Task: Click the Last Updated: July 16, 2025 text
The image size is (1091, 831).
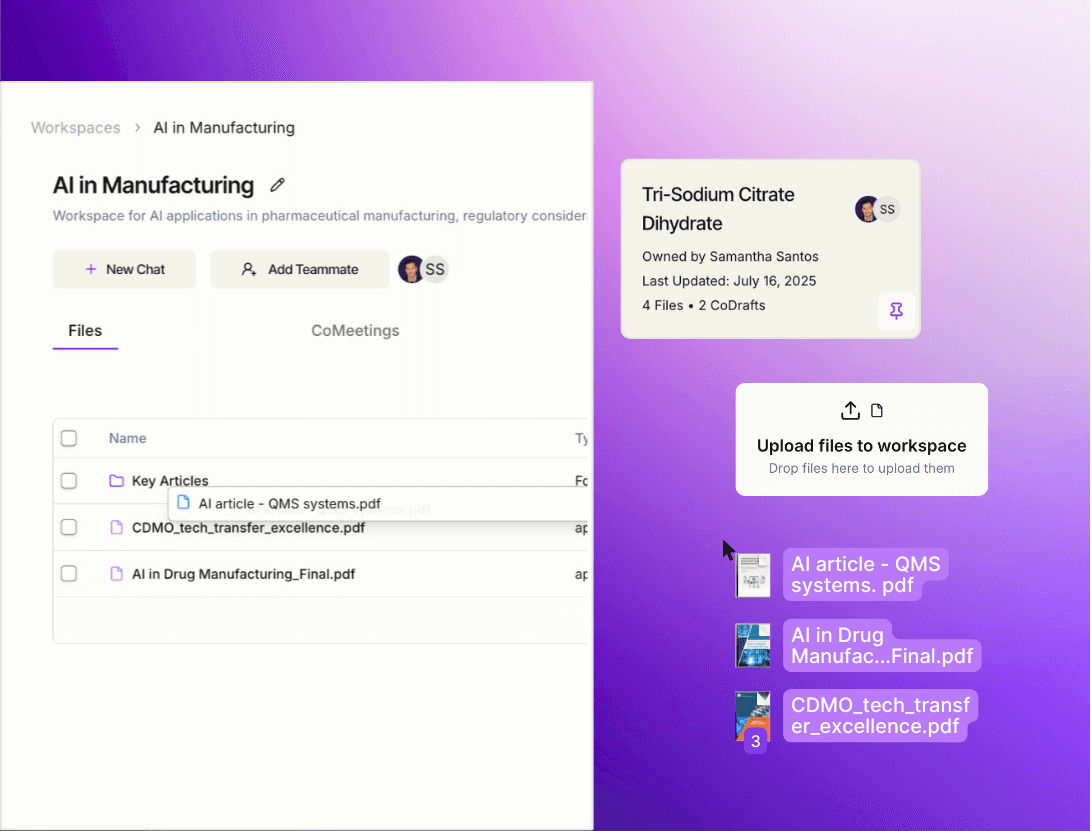Action: point(728,281)
